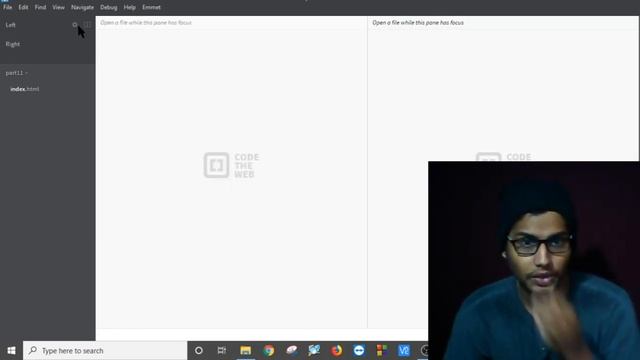Open the Edit menu

(x=23, y=7)
